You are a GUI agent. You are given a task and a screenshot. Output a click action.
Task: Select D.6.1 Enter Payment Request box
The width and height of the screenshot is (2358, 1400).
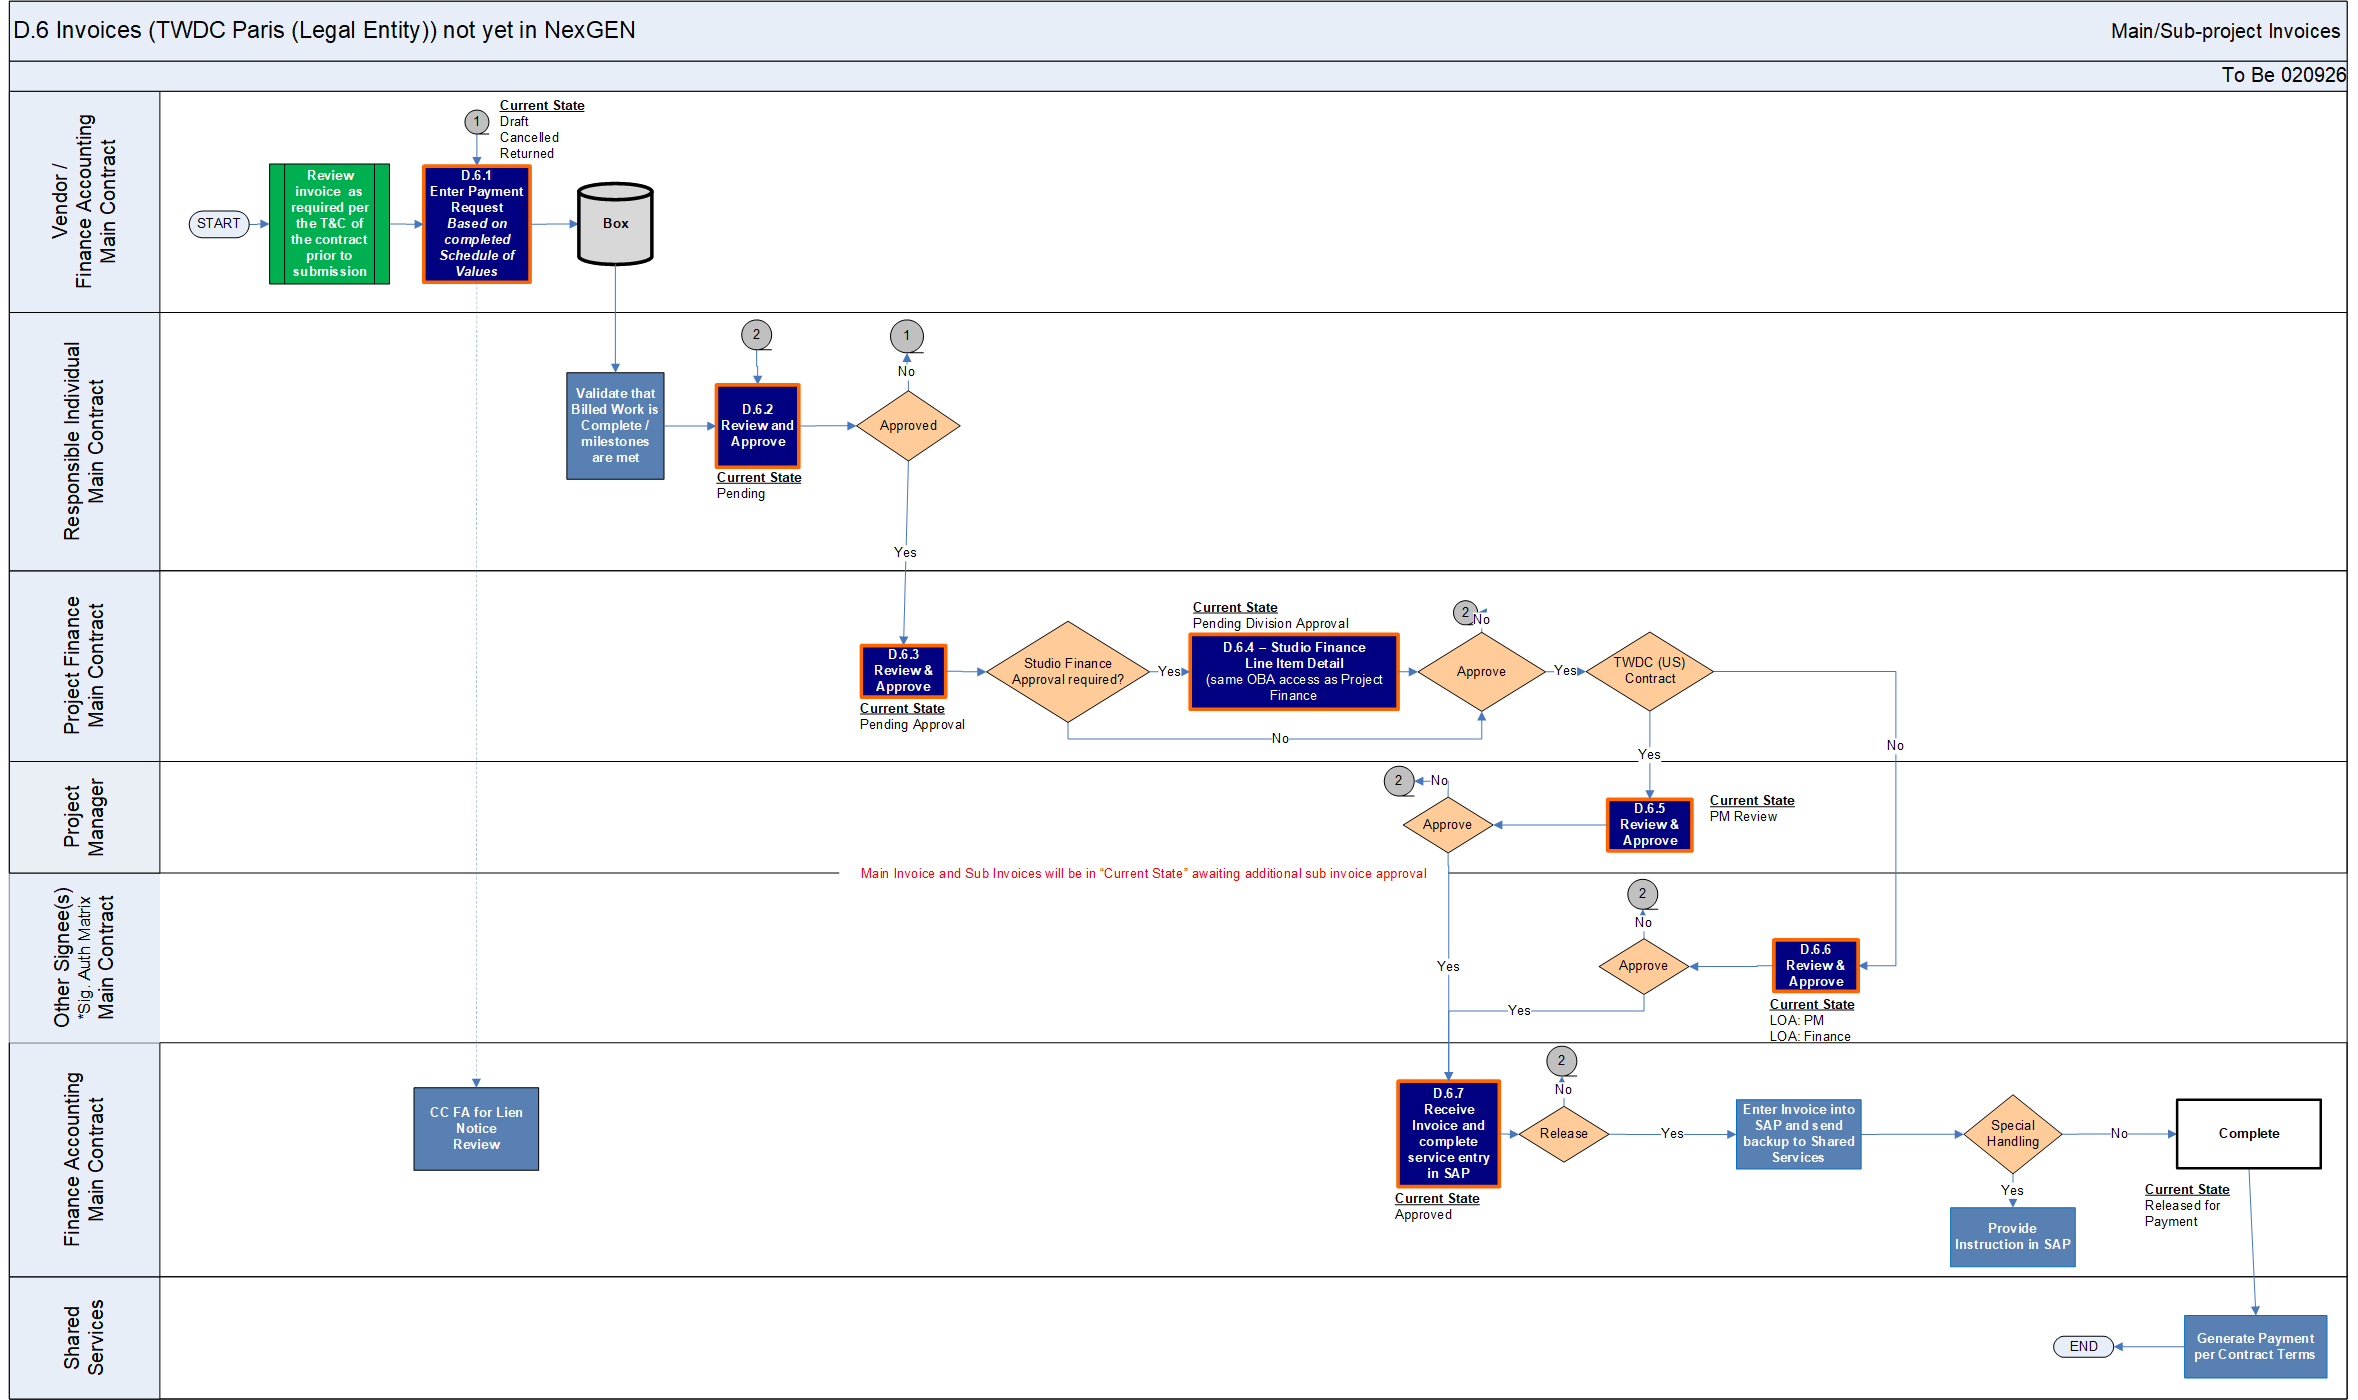(477, 224)
